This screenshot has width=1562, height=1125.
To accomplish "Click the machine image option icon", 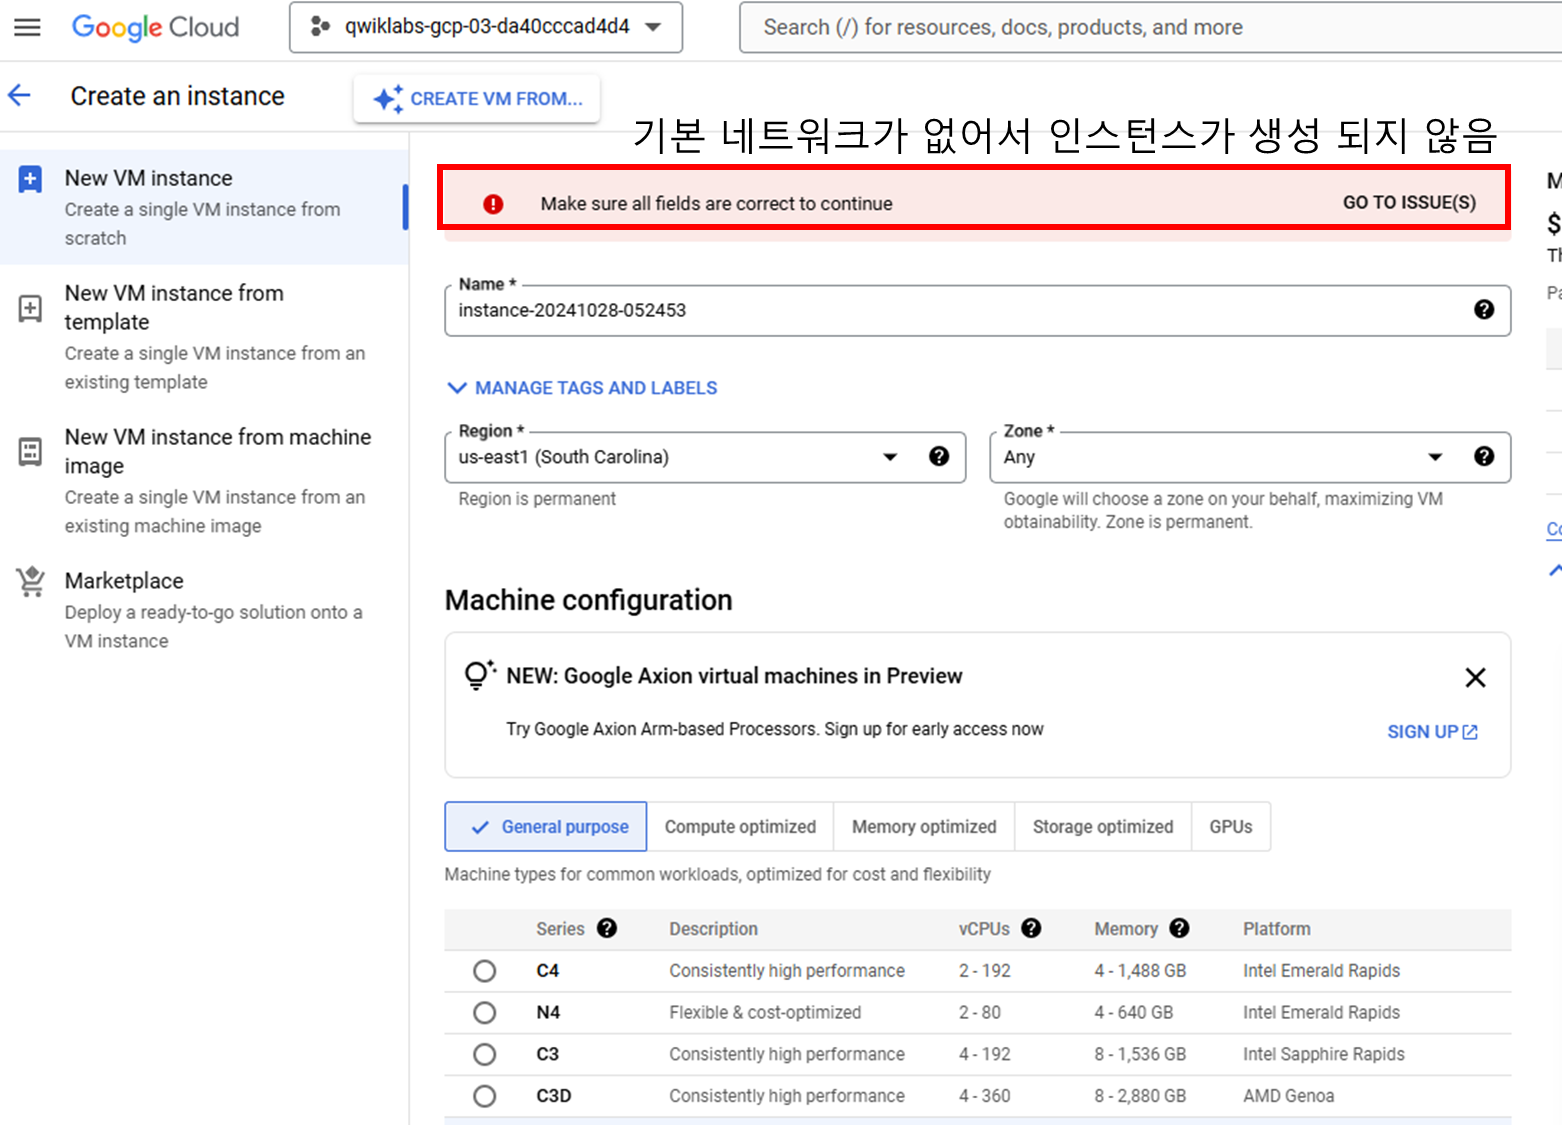I will pyautogui.click(x=30, y=452).
